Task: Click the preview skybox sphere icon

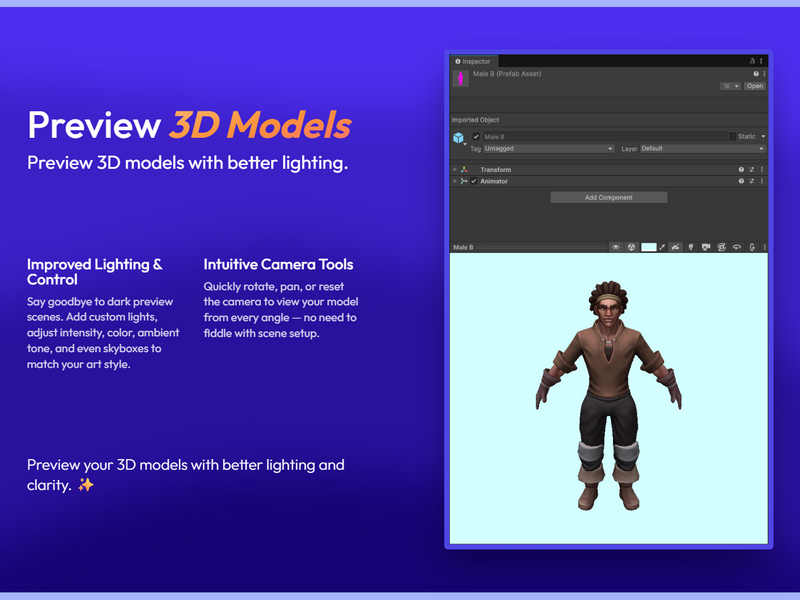Action: [x=632, y=247]
